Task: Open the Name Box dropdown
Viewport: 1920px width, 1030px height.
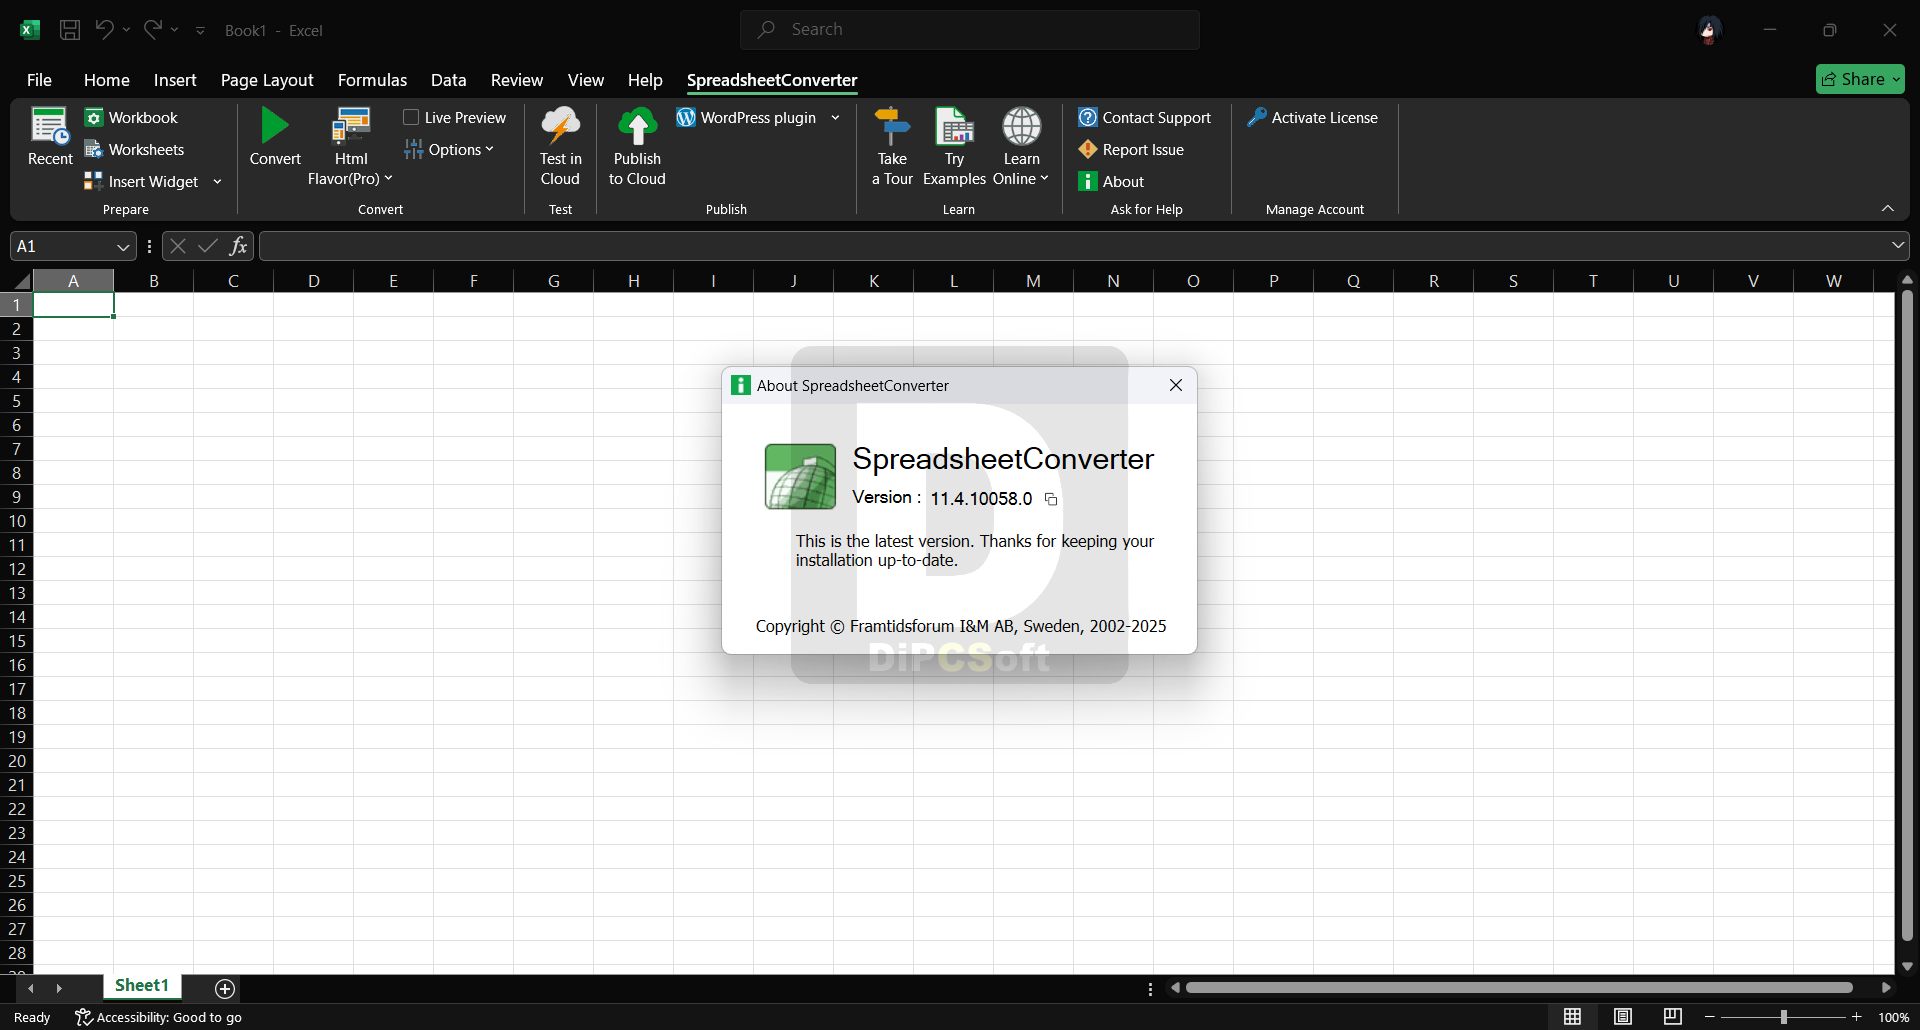Action: (x=123, y=246)
